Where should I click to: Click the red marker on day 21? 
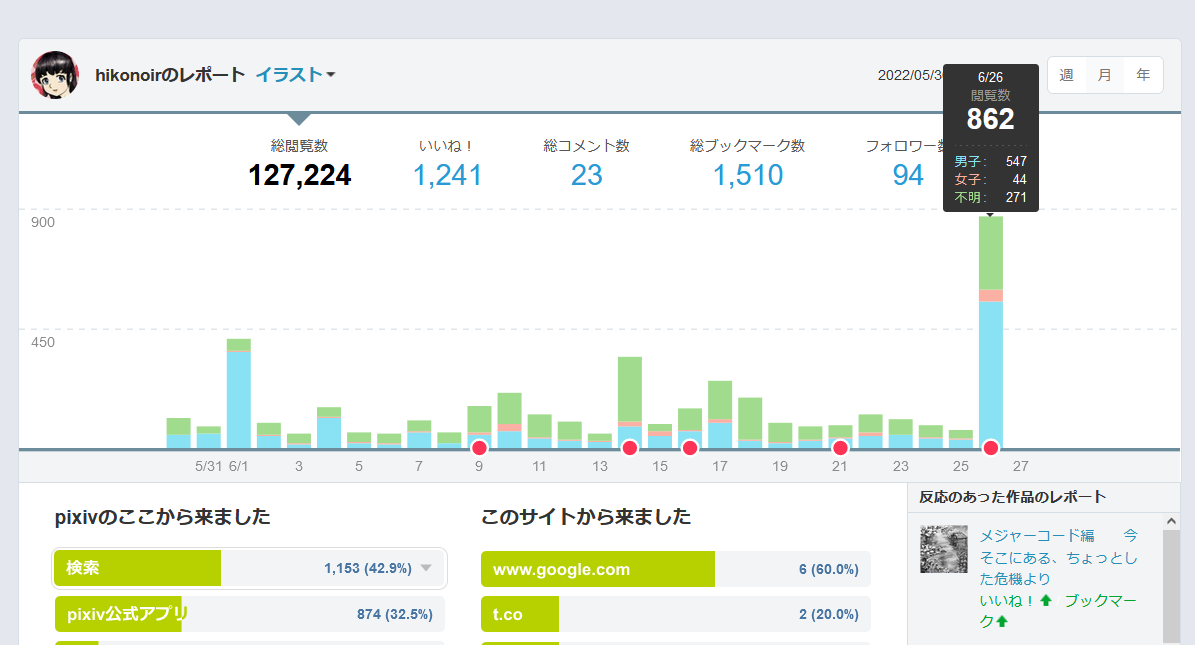(x=840, y=448)
